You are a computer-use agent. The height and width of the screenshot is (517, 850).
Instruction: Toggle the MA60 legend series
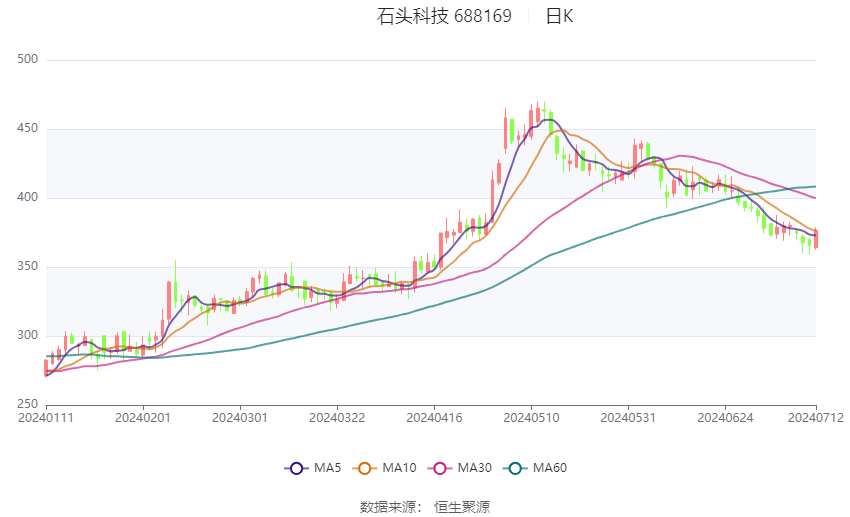click(535, 468)
